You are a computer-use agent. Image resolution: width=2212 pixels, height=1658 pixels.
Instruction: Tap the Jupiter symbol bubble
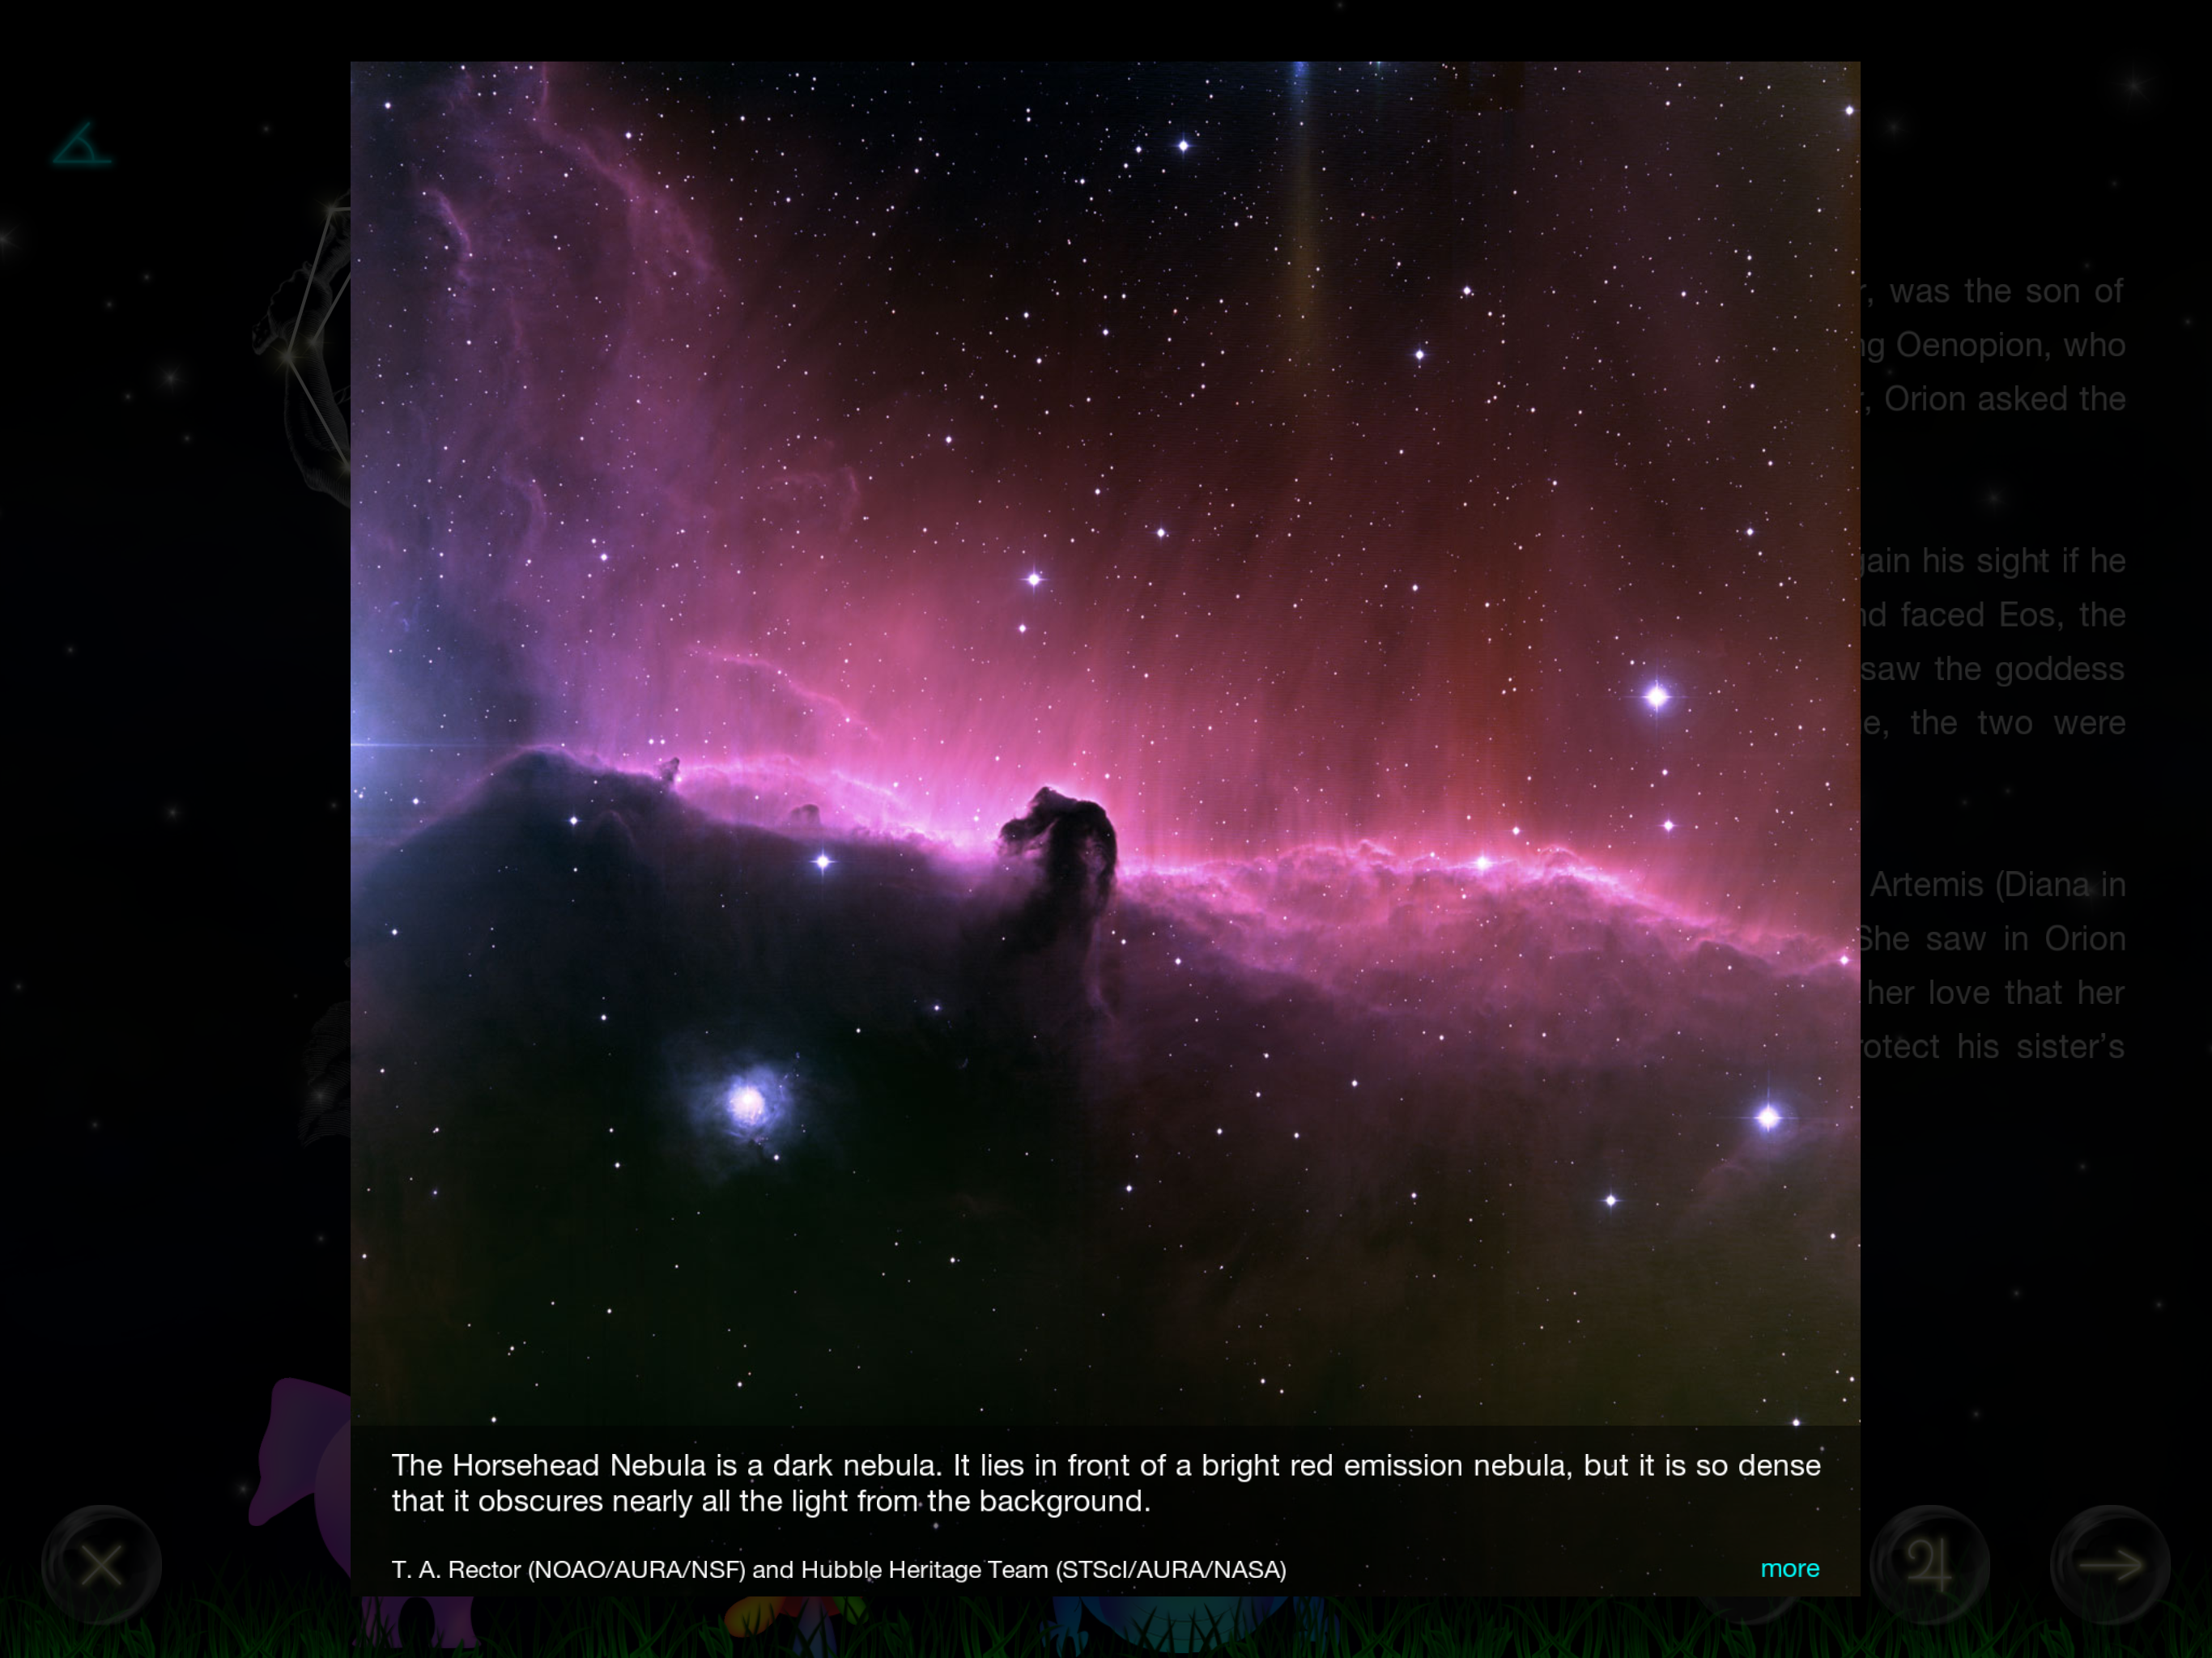(x=1929, y=1564)
